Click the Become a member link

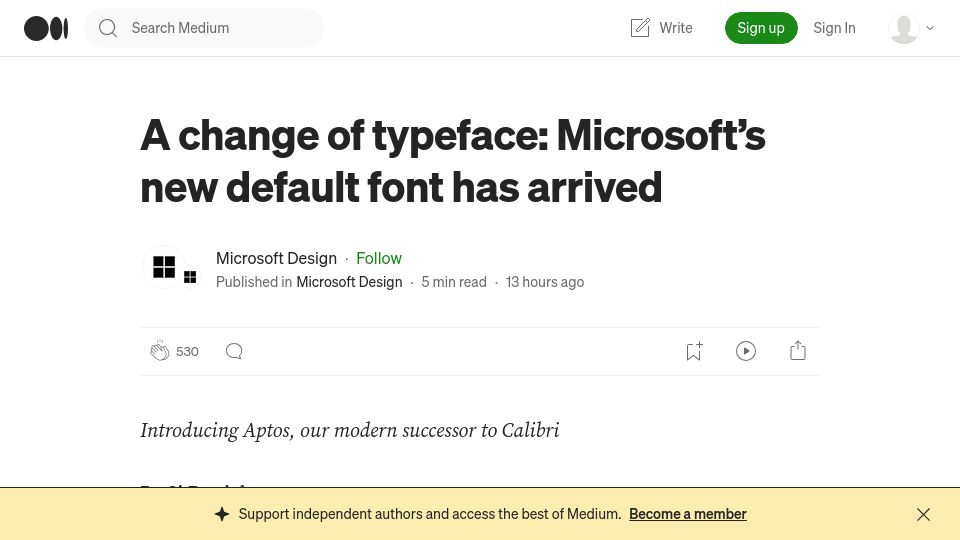point(688,514)
